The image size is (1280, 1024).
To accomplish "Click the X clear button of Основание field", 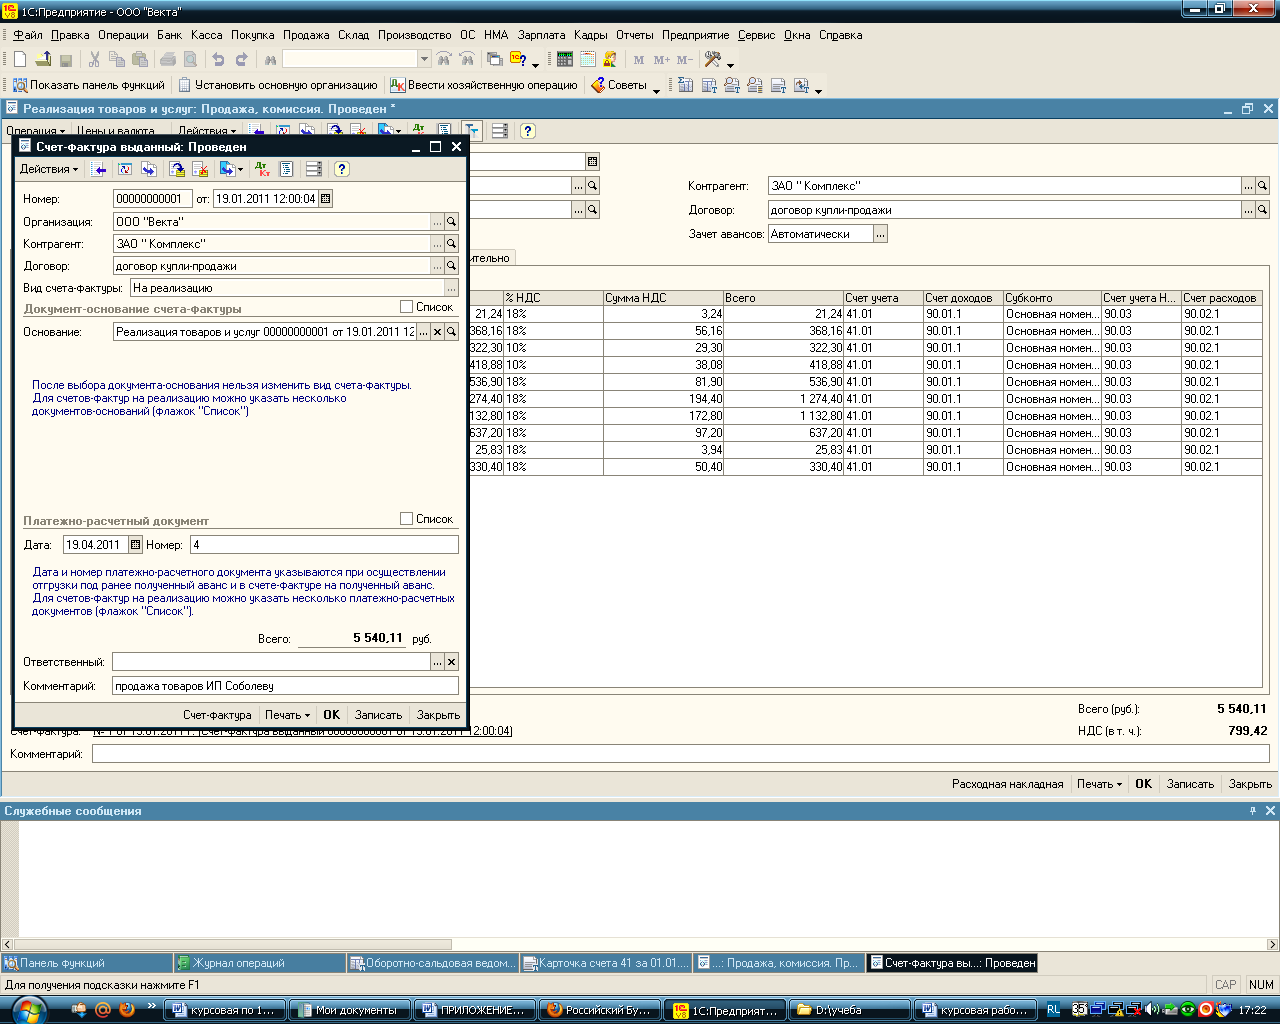I will pyautogui.click(x=437, y=331).
